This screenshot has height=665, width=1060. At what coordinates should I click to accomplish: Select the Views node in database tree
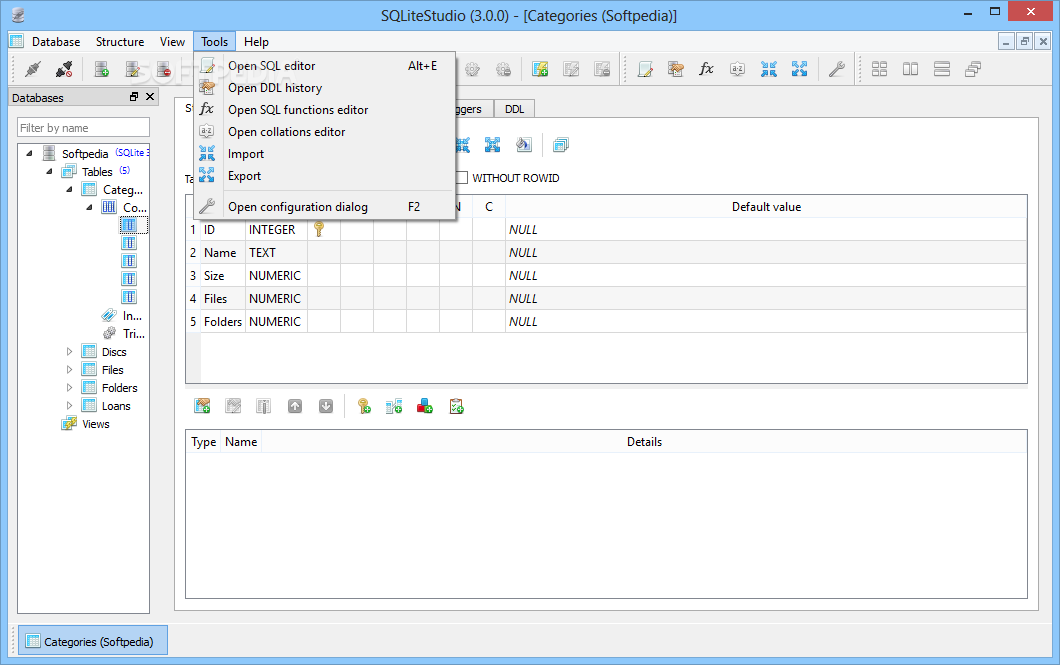(x=95, y=424)
